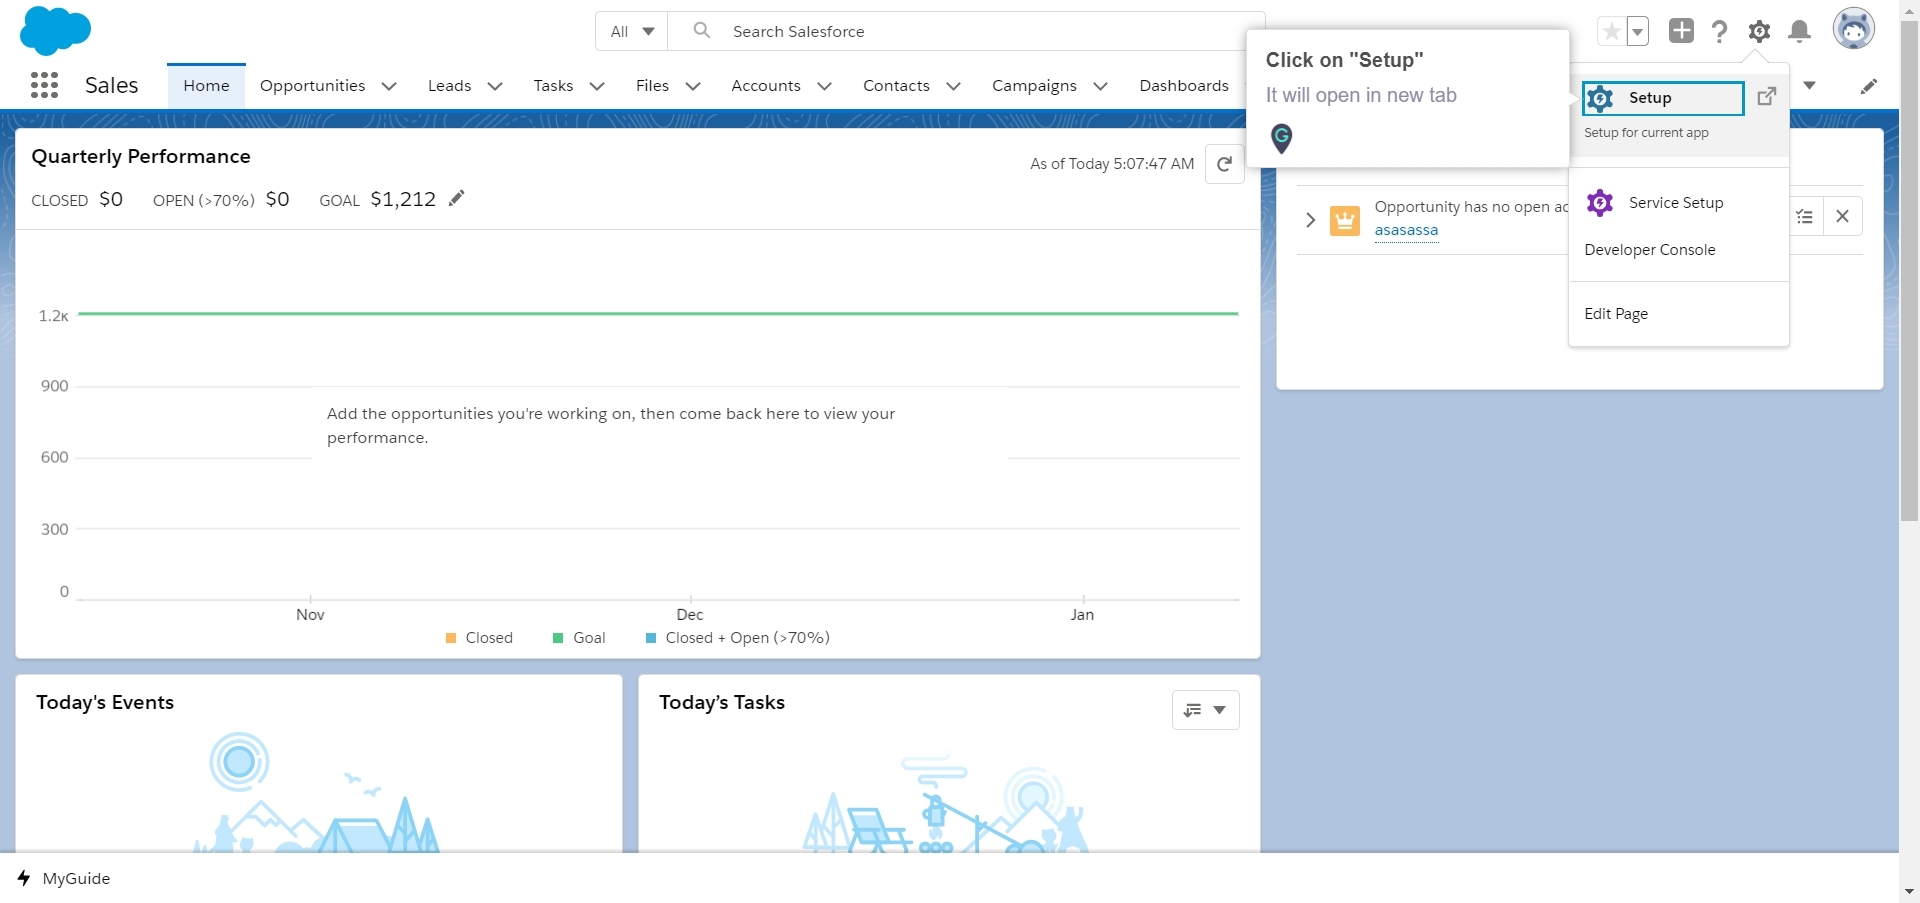This screenshot has height=903, width=1920.
Task: Click the task list icon beside X
Action: point(1805,216)
